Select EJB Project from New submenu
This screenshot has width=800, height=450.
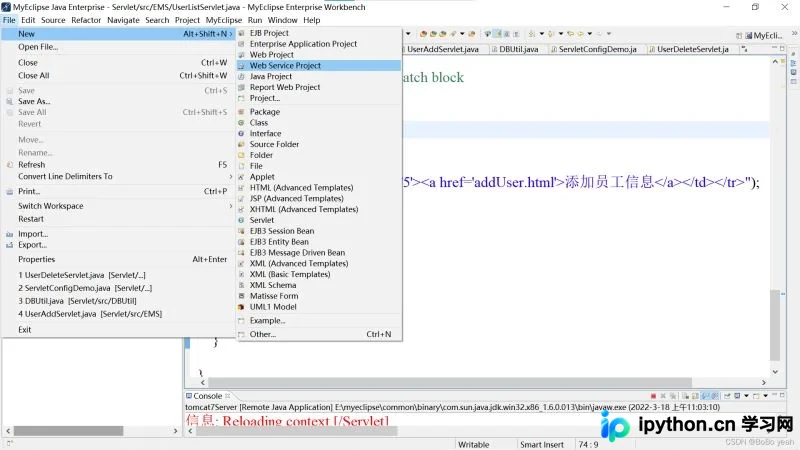click(x=319, y=33)
